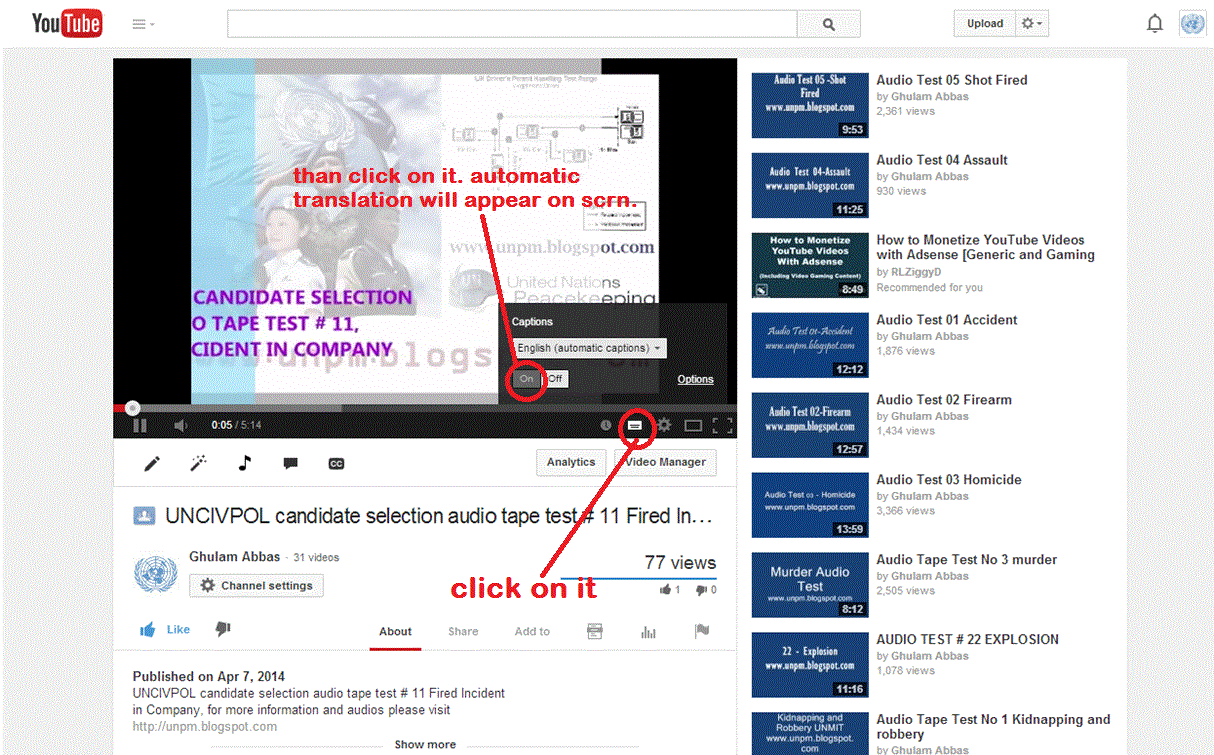Click Channel settings button
This screenshot has height=755, width=1214.
256,585
